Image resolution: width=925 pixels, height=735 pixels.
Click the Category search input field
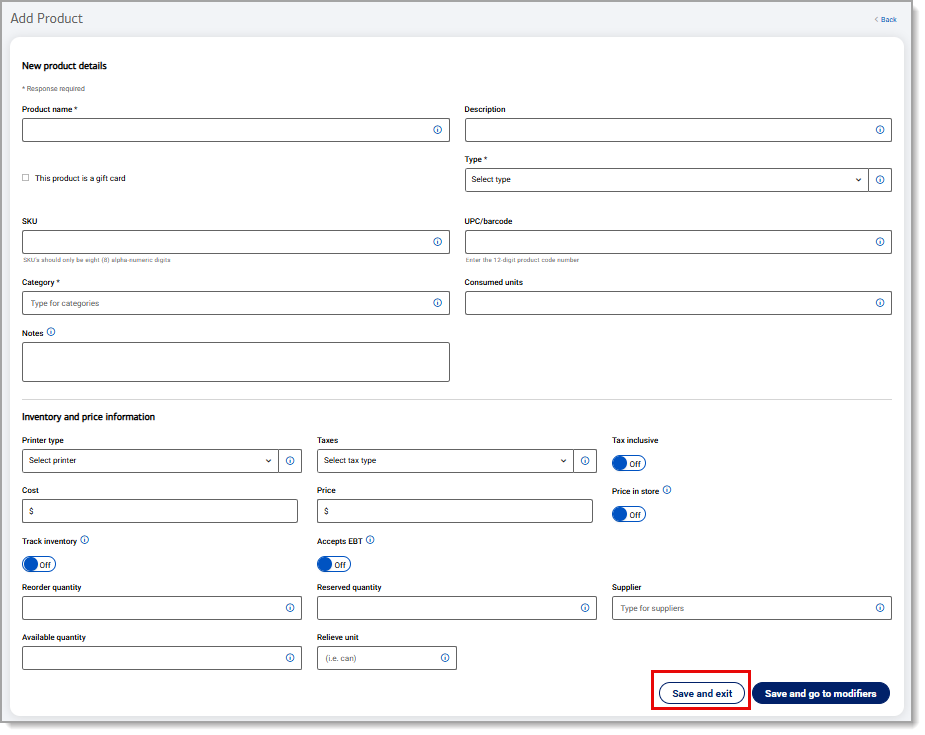[x=225, y=303]
